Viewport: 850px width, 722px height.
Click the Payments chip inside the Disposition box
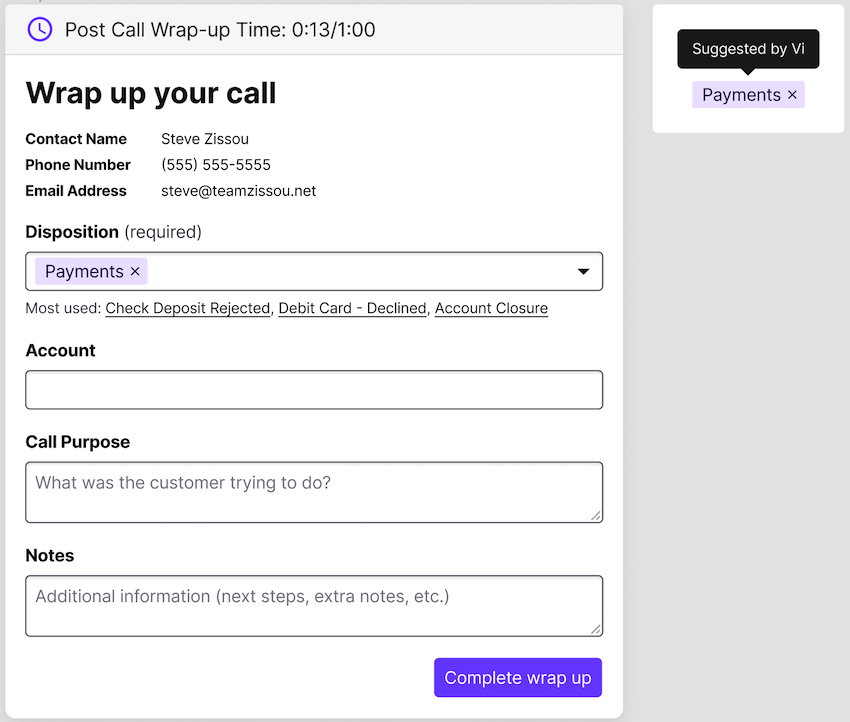85,271
